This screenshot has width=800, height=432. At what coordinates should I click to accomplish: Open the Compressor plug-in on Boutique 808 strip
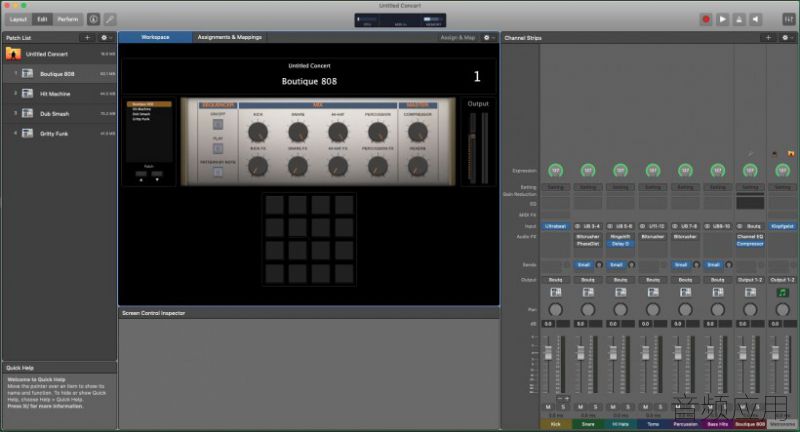[750, 244]
